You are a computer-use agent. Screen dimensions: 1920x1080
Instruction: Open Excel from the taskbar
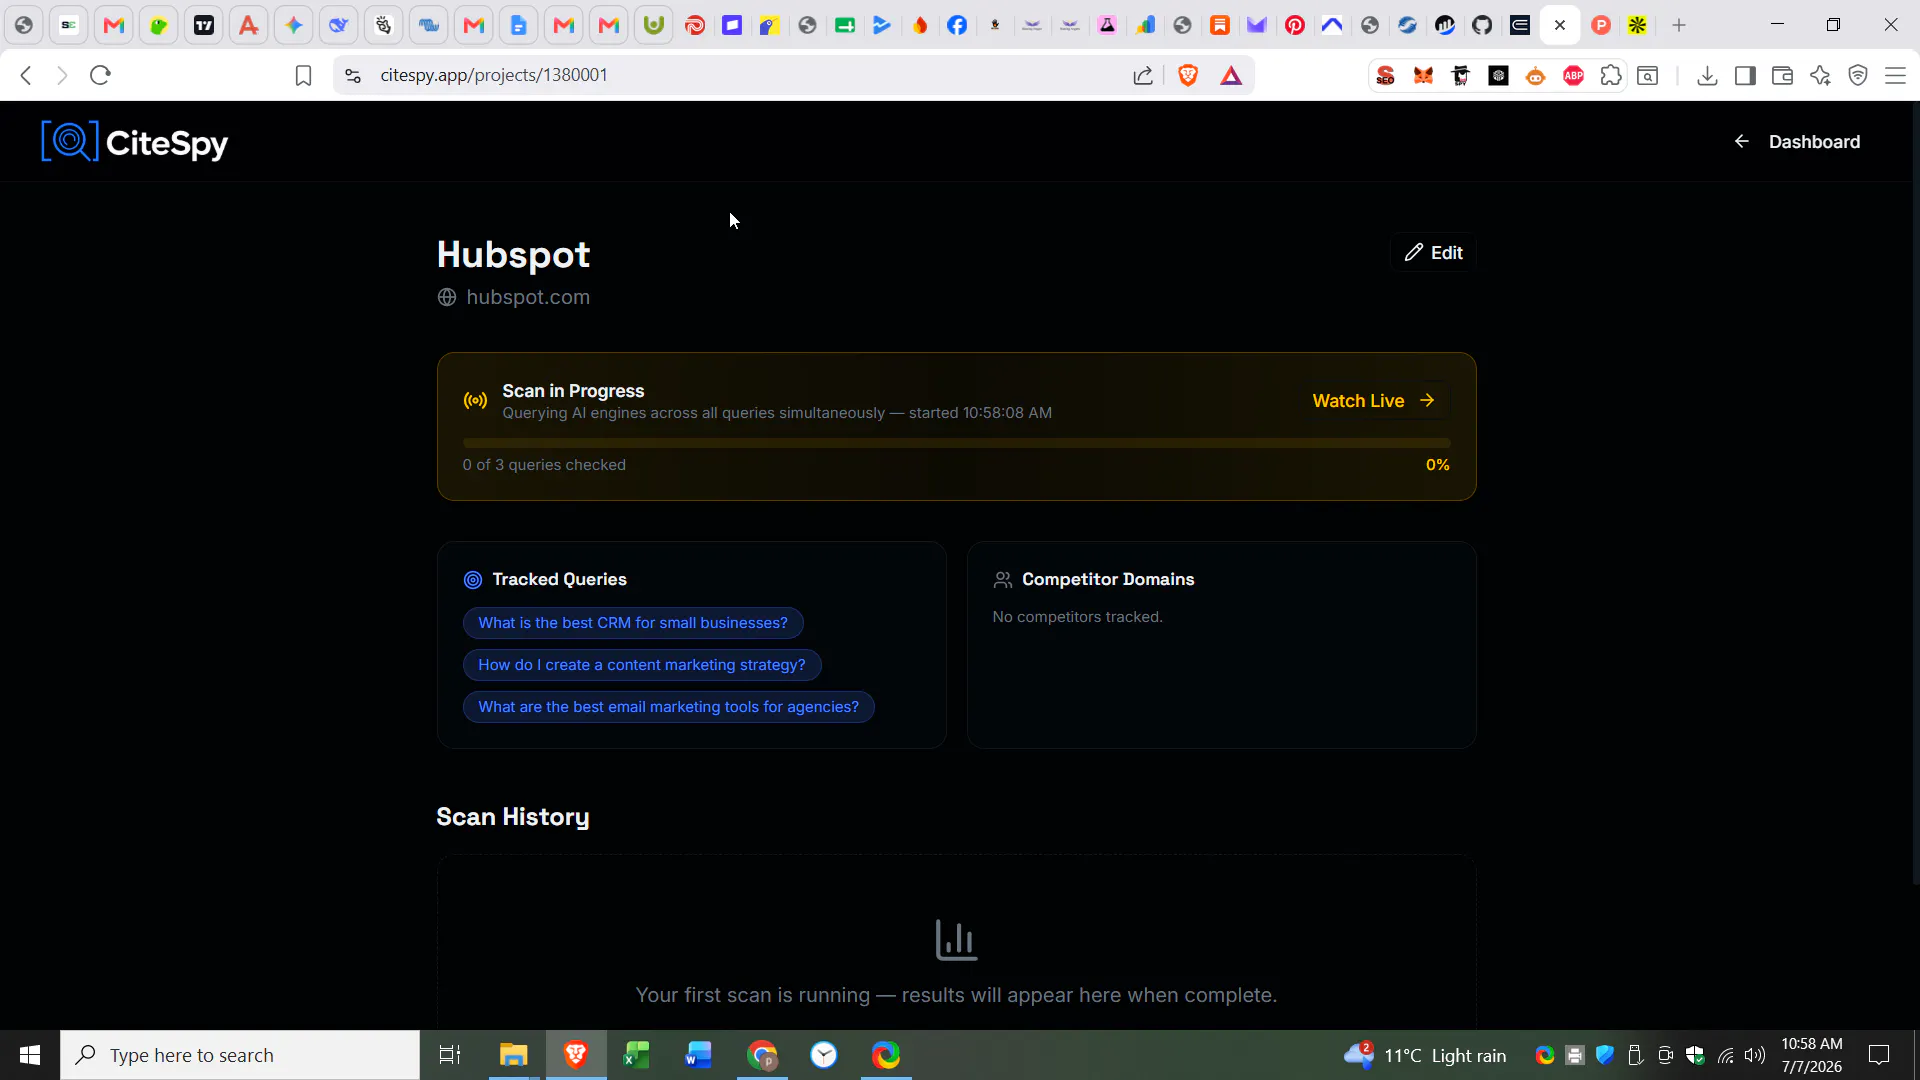point(637,1055)
